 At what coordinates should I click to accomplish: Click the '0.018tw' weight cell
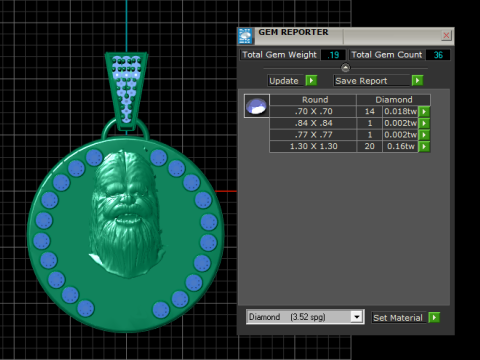point(400,111)
